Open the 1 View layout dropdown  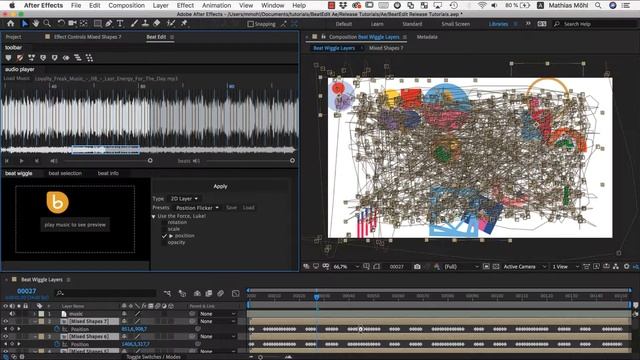click(x=565, y=267)
